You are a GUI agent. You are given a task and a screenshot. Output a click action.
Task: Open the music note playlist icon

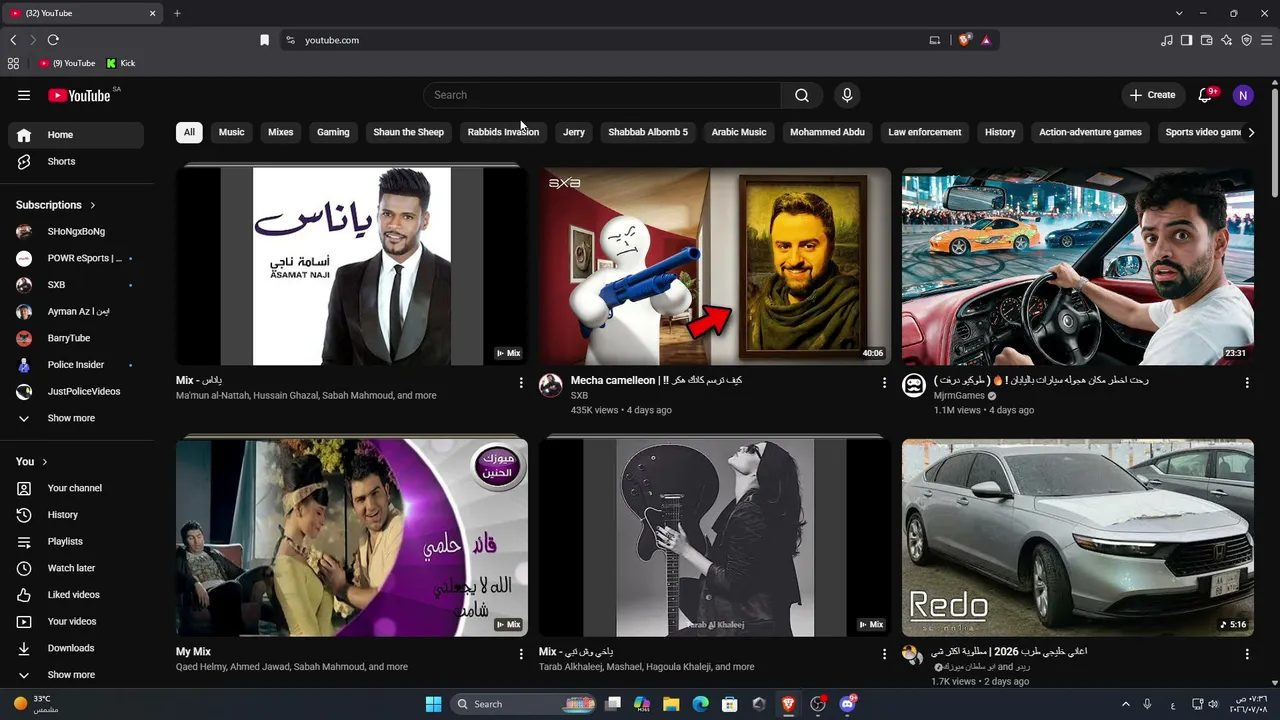click(1167, 40)
